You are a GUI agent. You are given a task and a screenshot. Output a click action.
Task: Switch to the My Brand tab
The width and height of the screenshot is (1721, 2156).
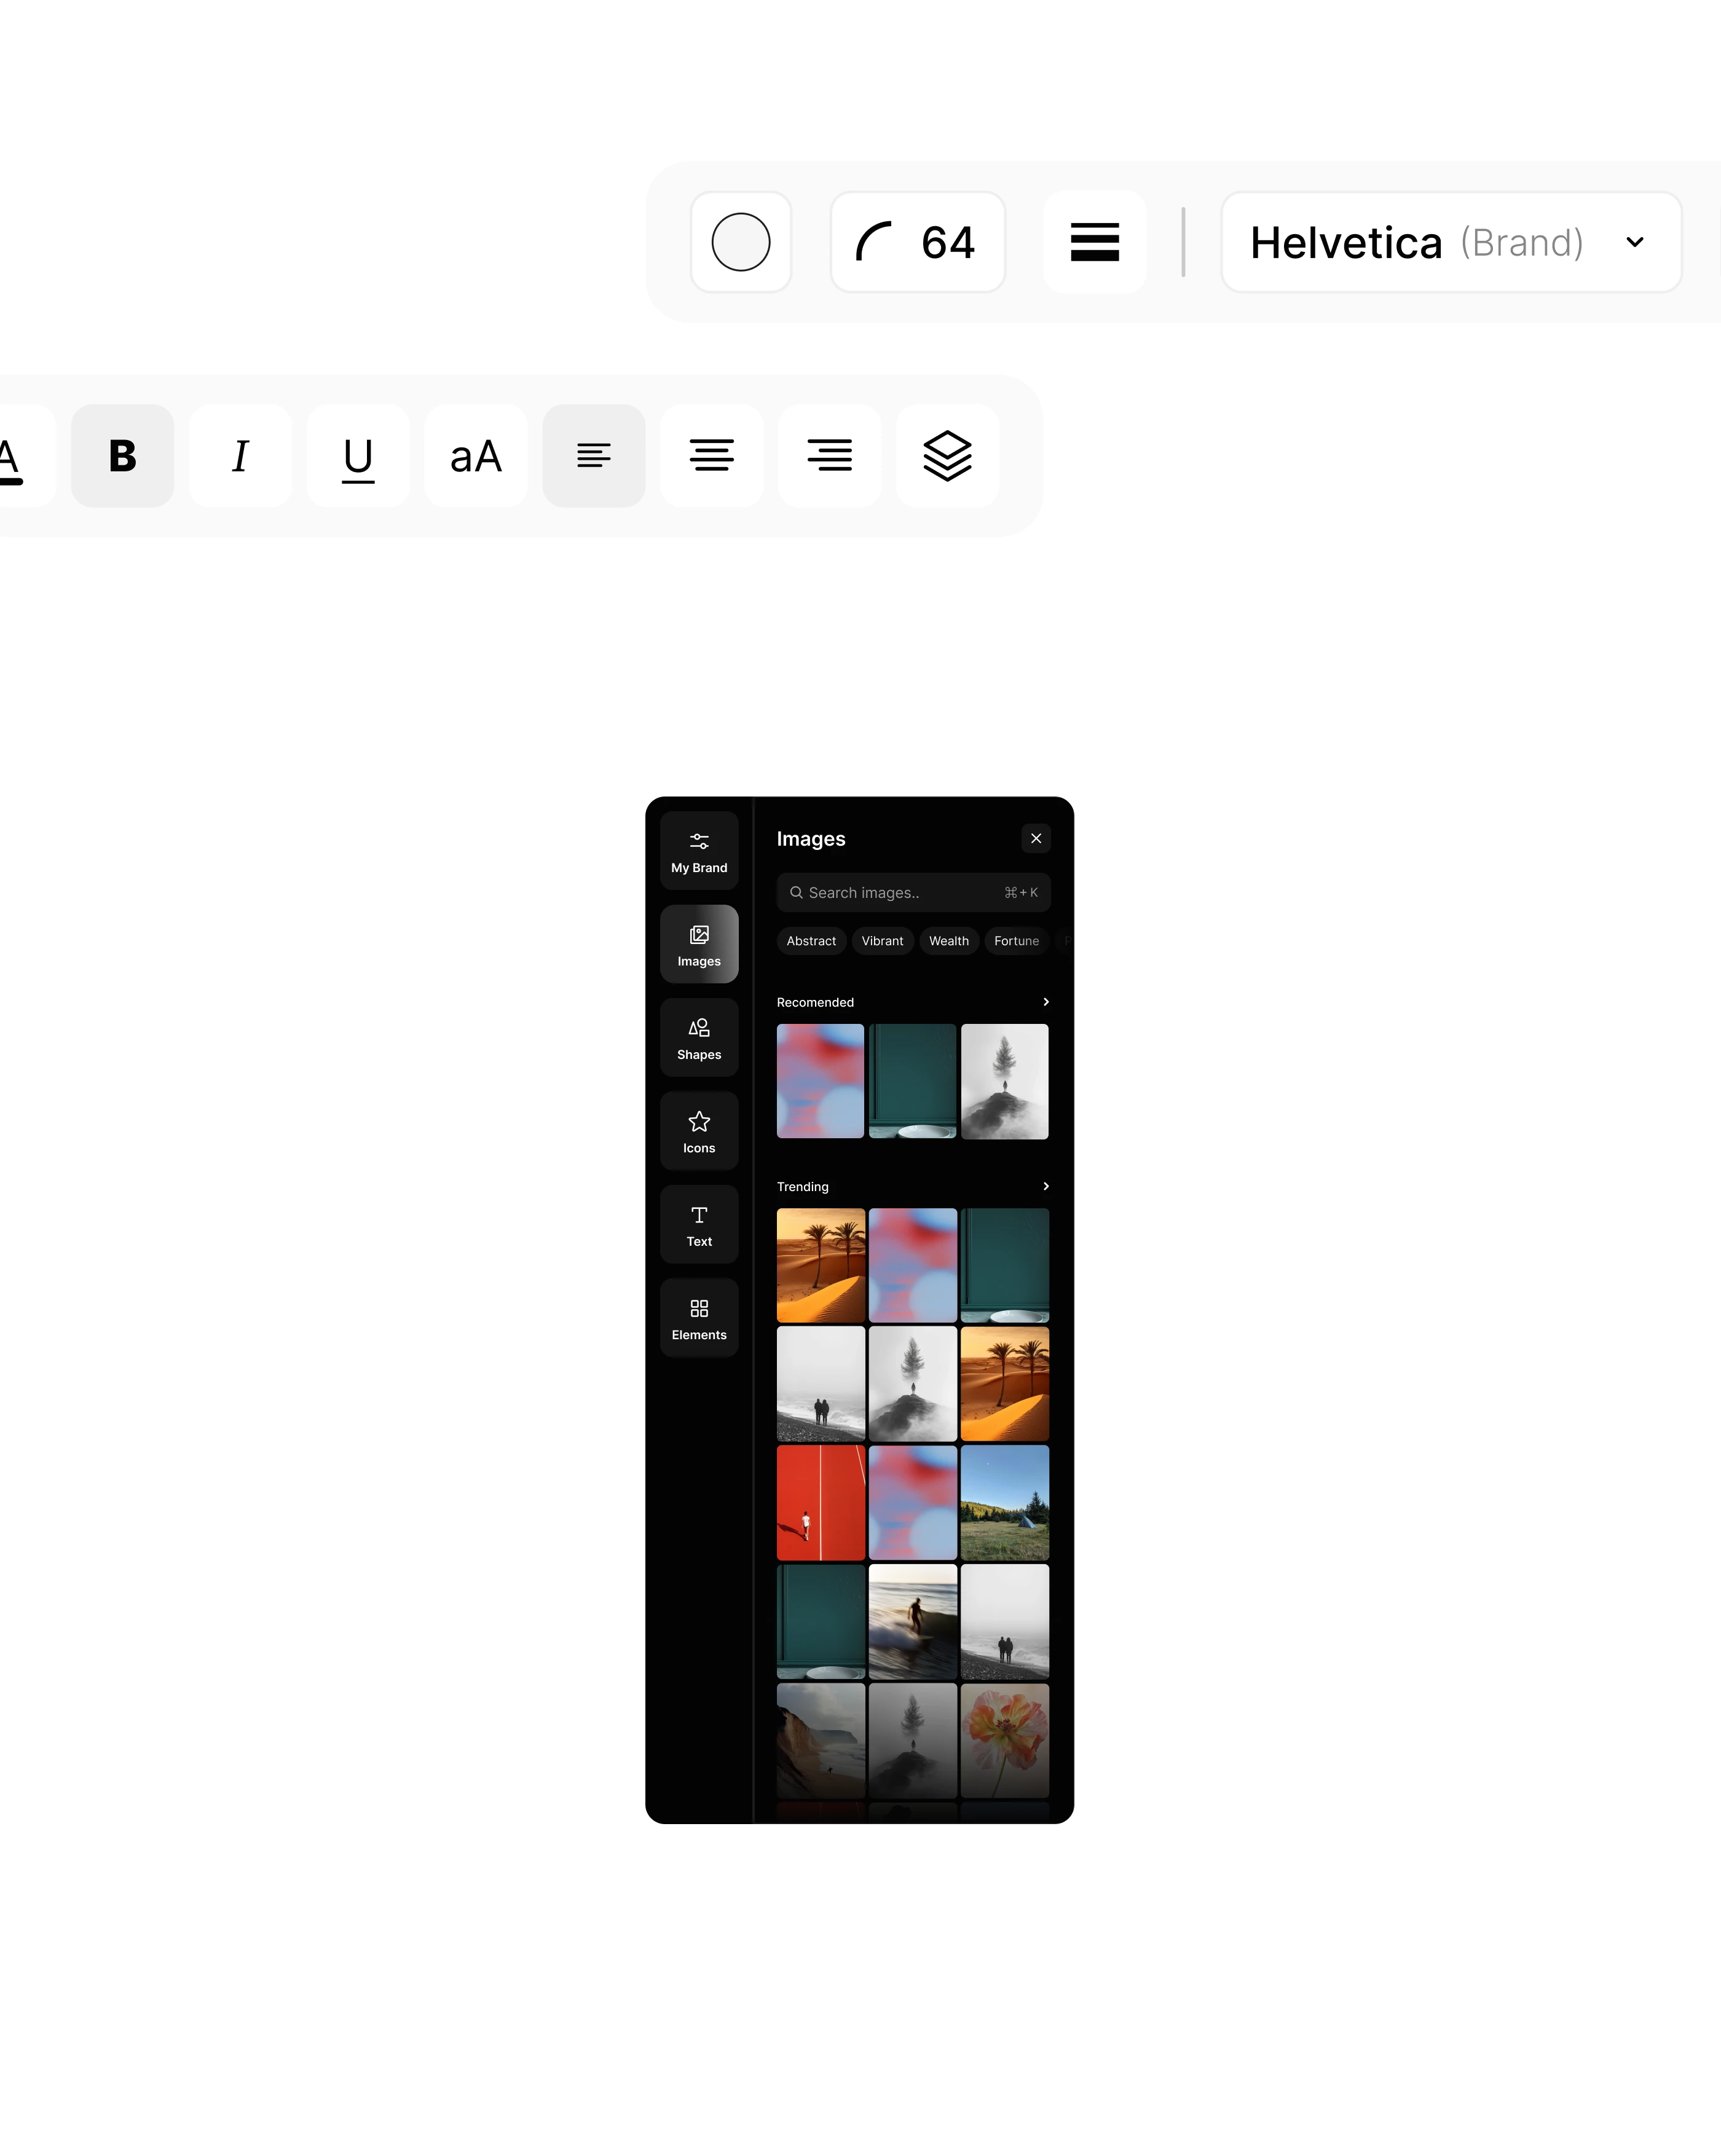[x=698, y=851]
